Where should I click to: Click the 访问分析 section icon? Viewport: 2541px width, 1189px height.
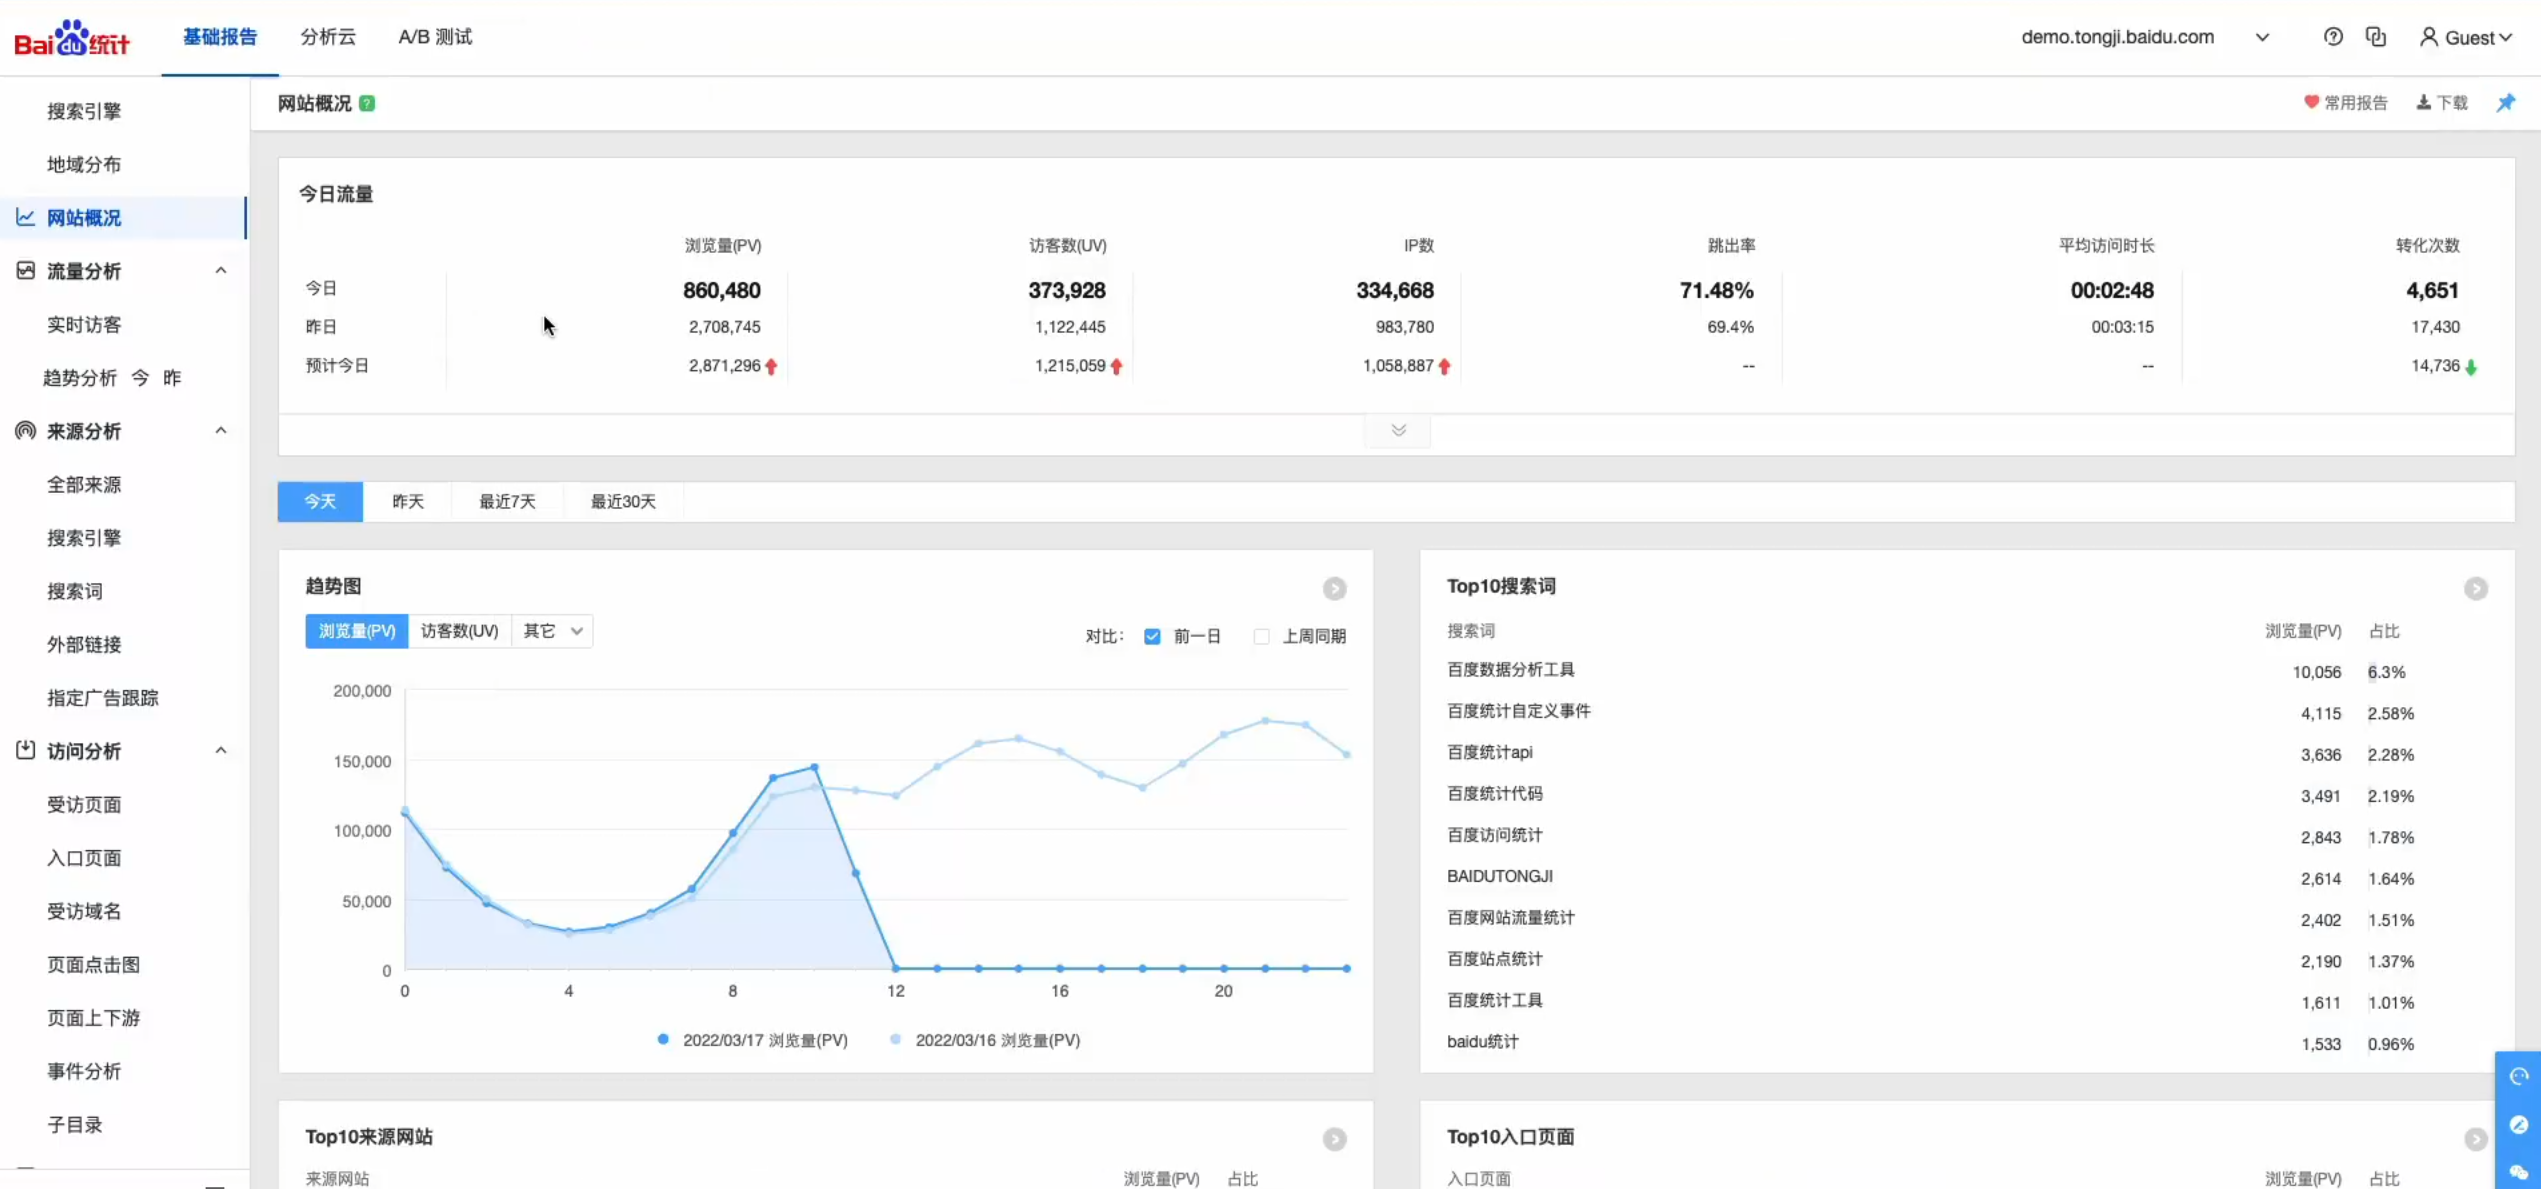25,750
